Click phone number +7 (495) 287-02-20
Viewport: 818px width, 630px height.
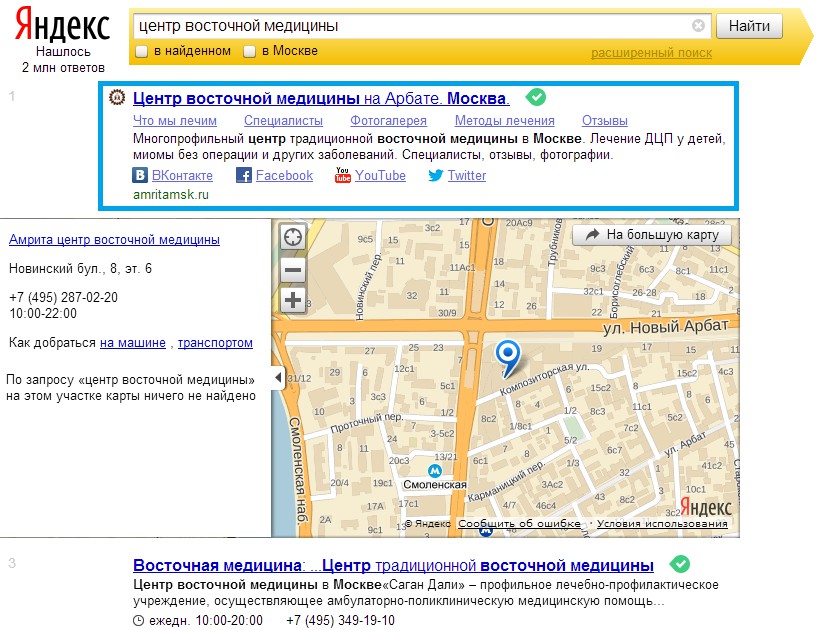point(63,297)
